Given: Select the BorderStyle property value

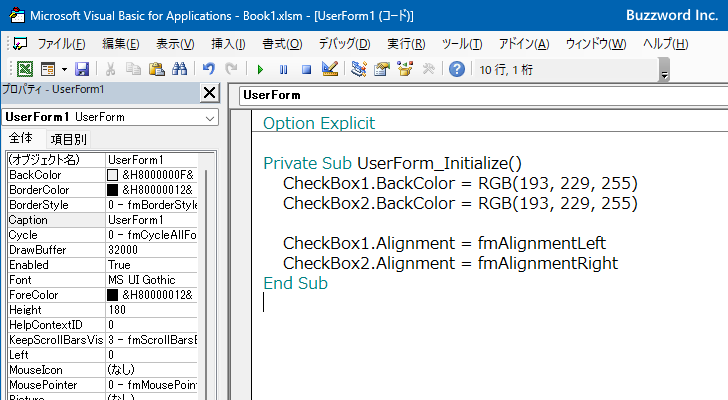Looking at the screenshot, I should tap(152, 205).
